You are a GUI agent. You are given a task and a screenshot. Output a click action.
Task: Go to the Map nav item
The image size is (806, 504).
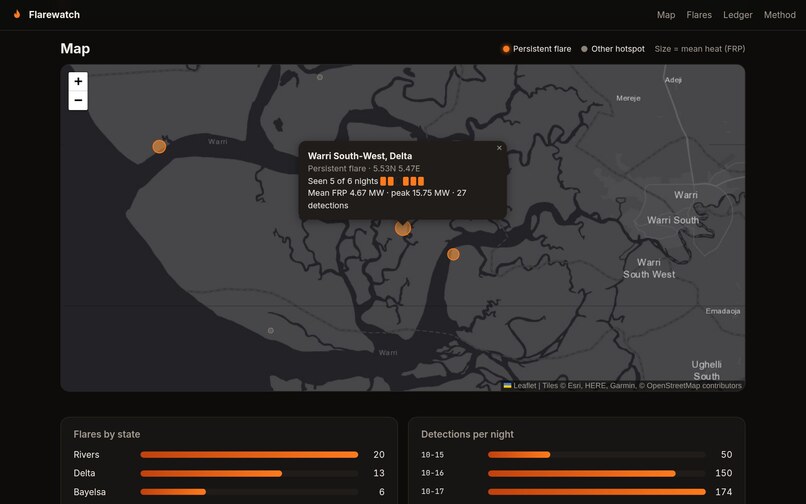coord(666,15)
